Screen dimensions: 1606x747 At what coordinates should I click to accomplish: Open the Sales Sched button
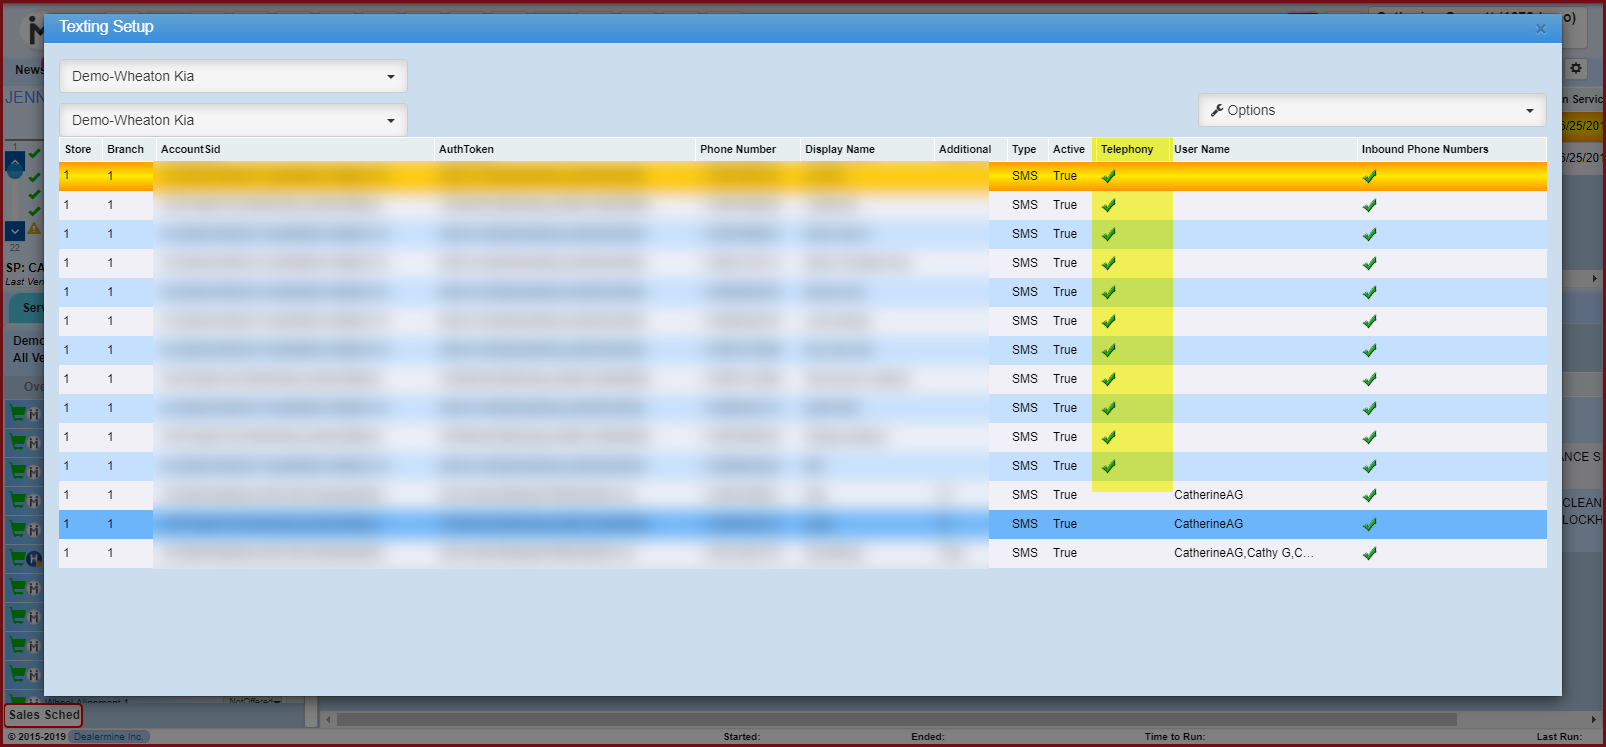tap(44, 715)
